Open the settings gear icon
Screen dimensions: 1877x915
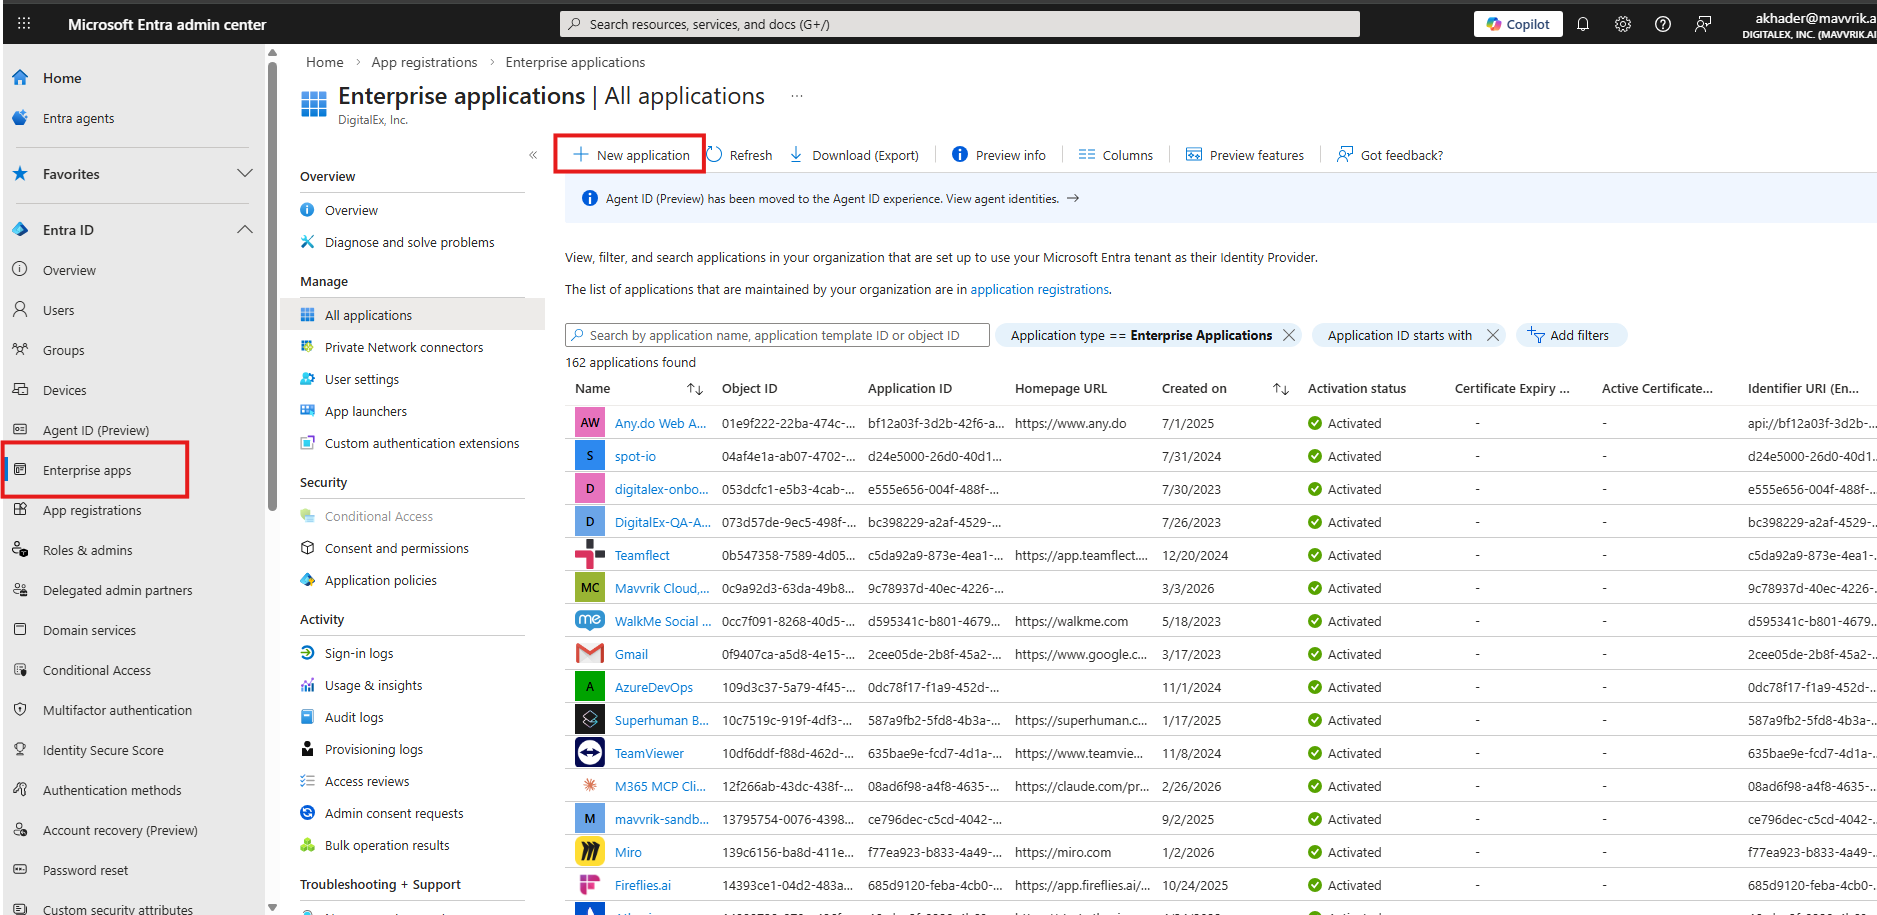pos(1623,24)
